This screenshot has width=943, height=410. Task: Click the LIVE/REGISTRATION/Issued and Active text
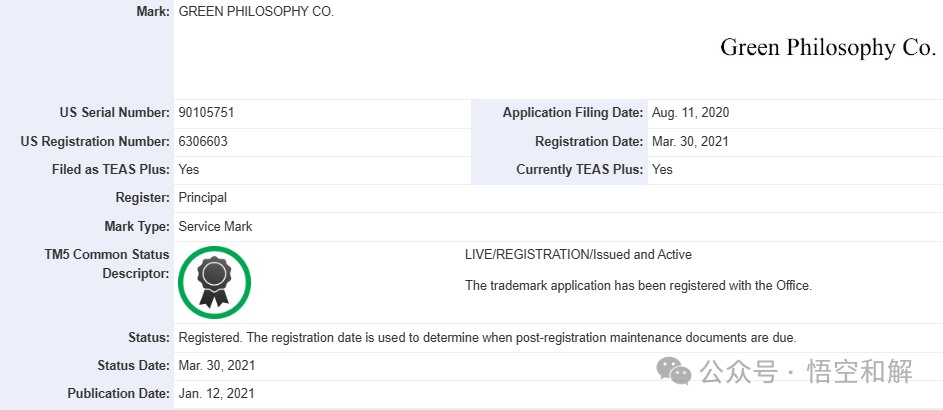[x=578, y=255]
